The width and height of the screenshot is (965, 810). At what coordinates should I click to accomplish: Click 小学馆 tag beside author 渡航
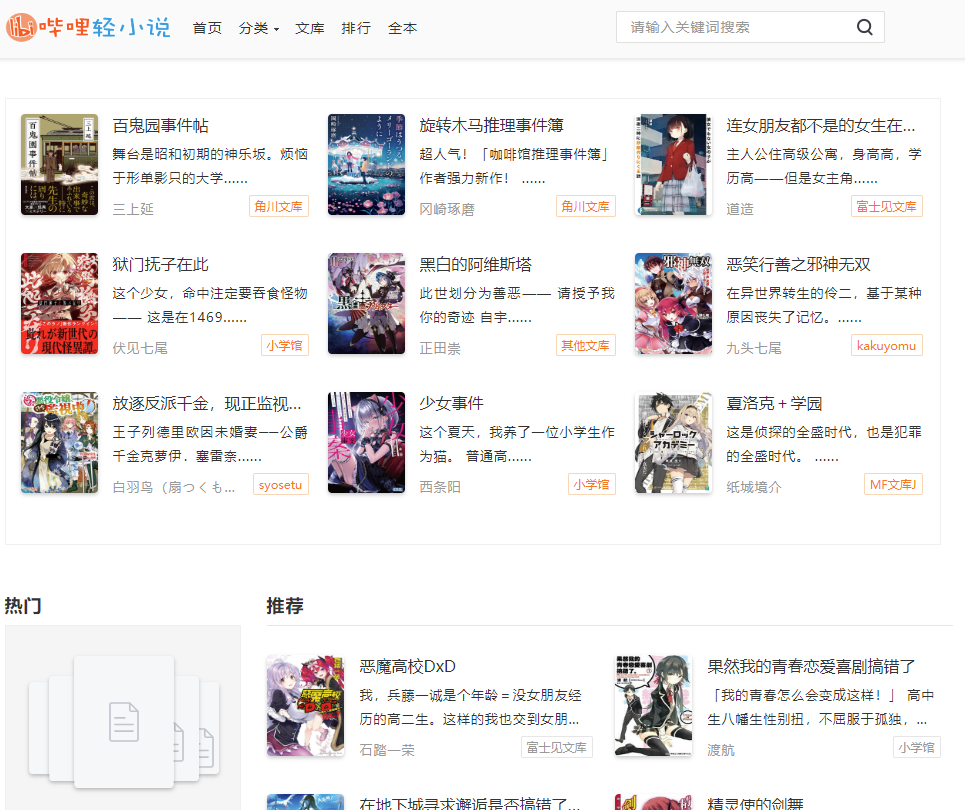pyautogui.click(x=916, y=747)
